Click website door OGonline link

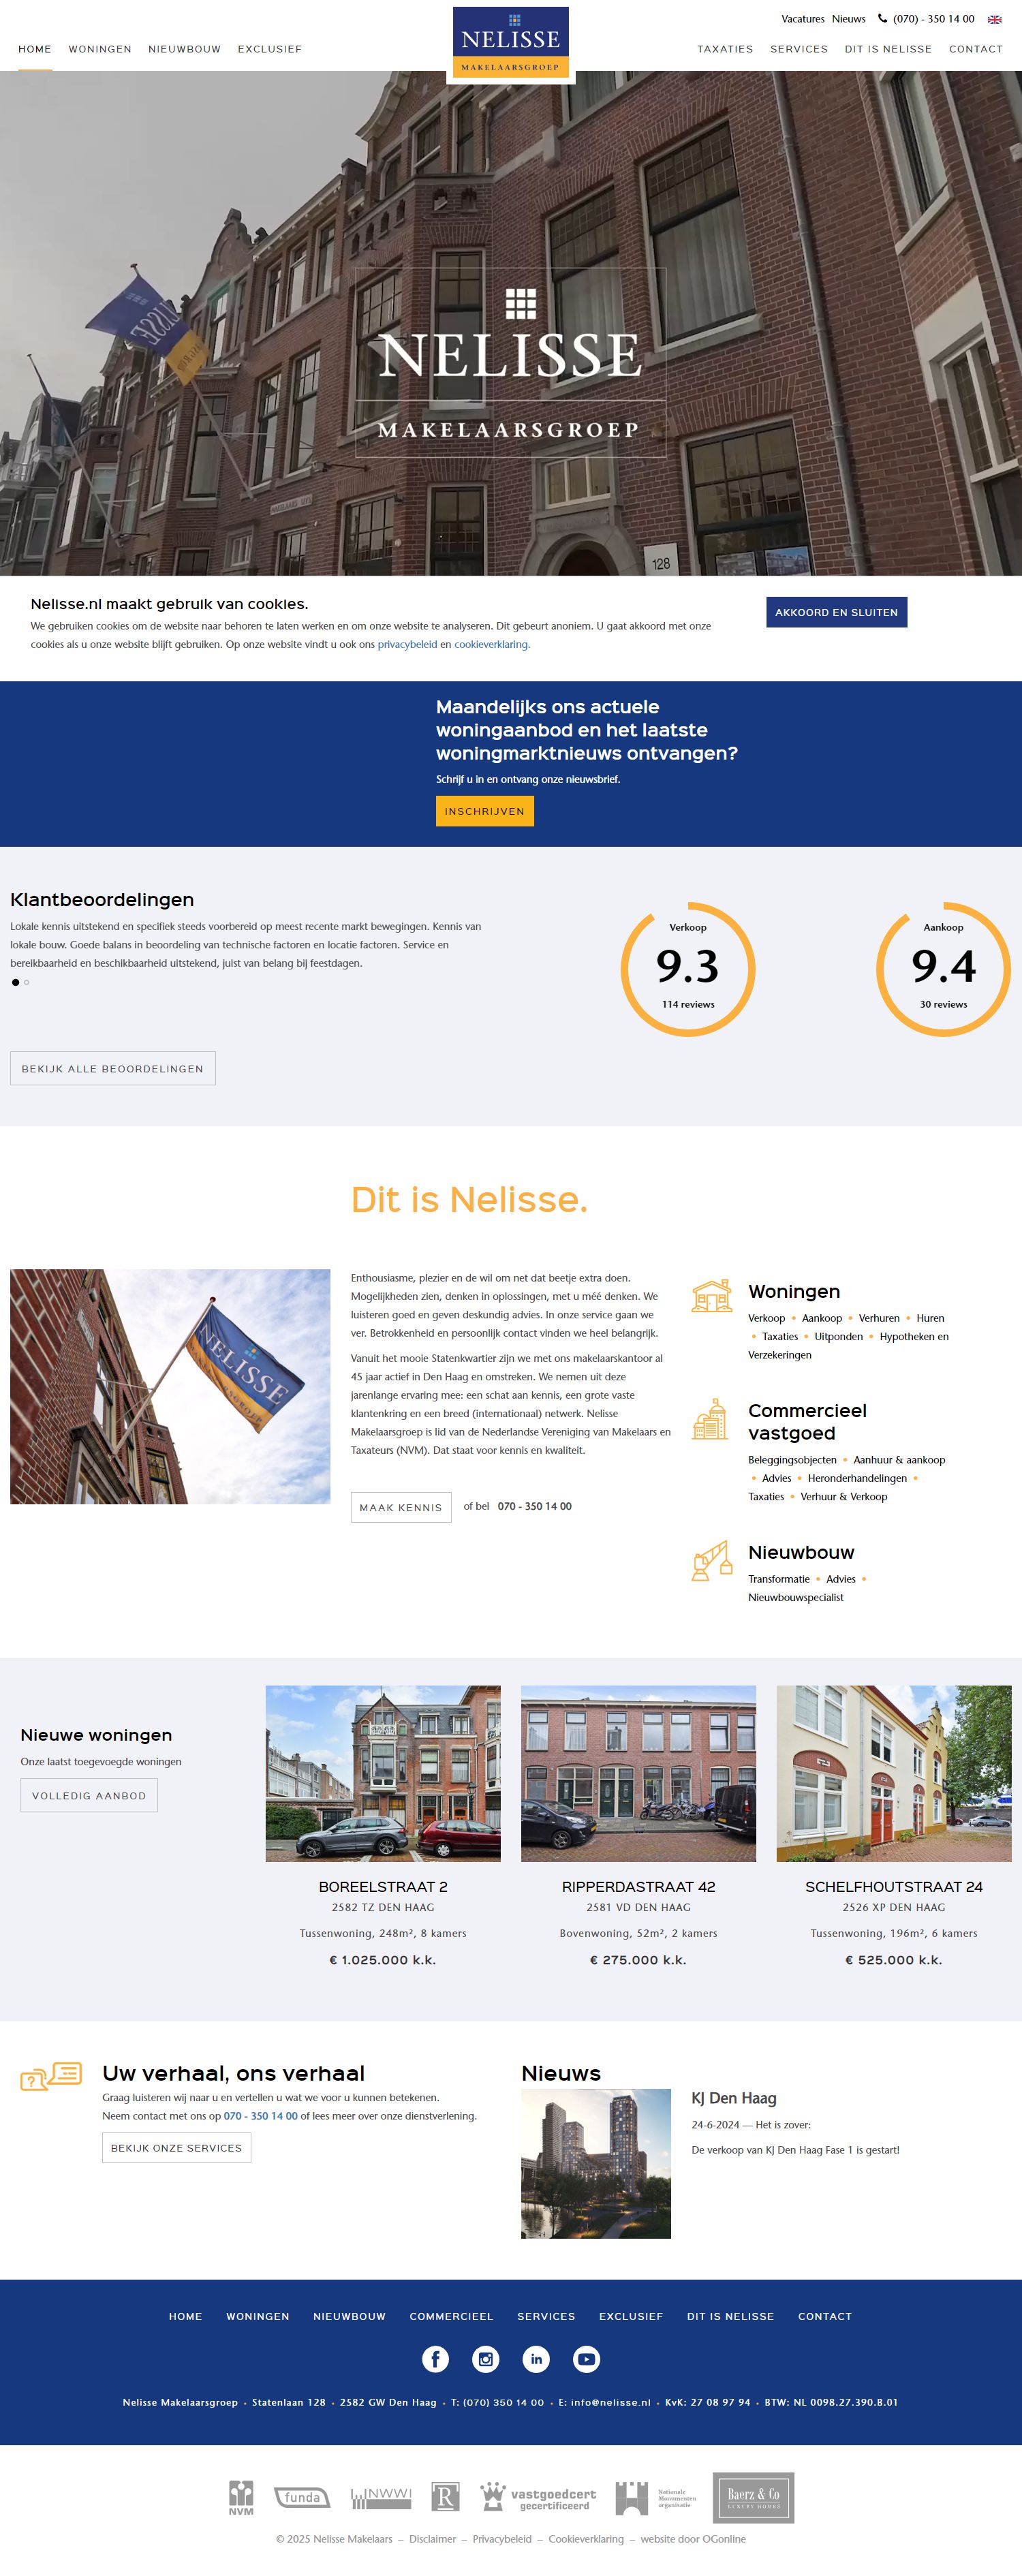[693, 2539]
